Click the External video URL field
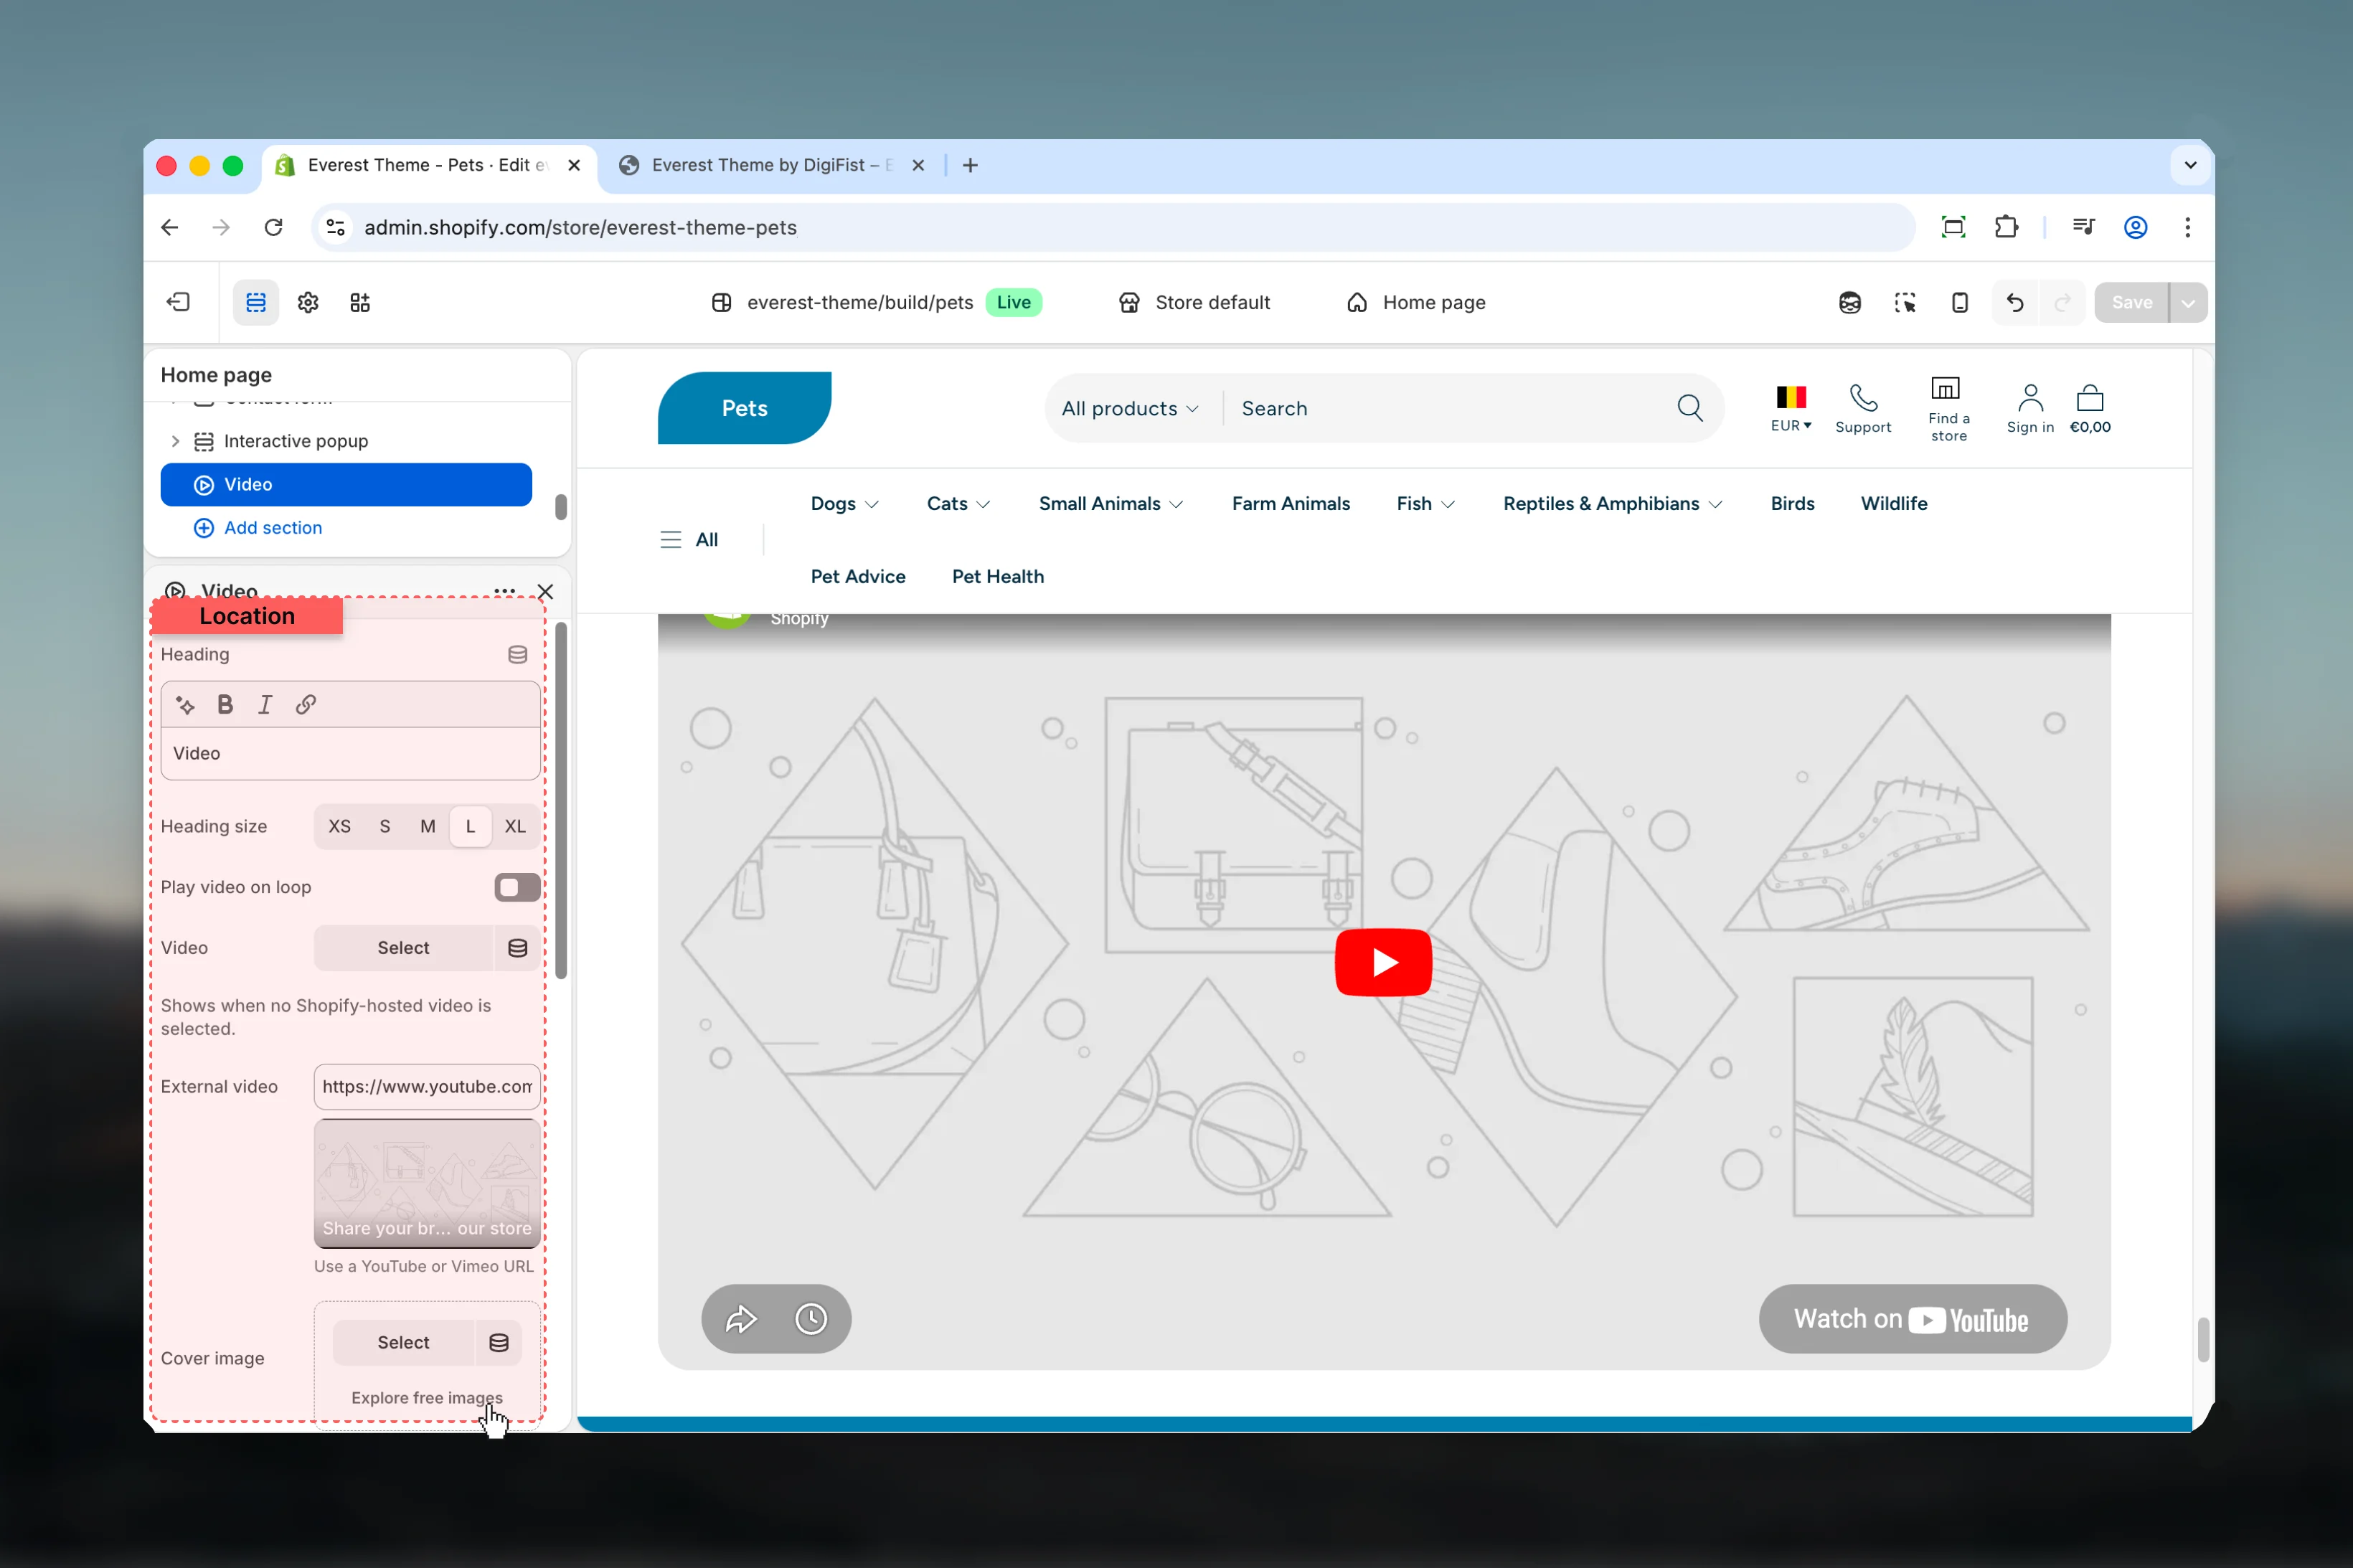 pos(427,1087)
